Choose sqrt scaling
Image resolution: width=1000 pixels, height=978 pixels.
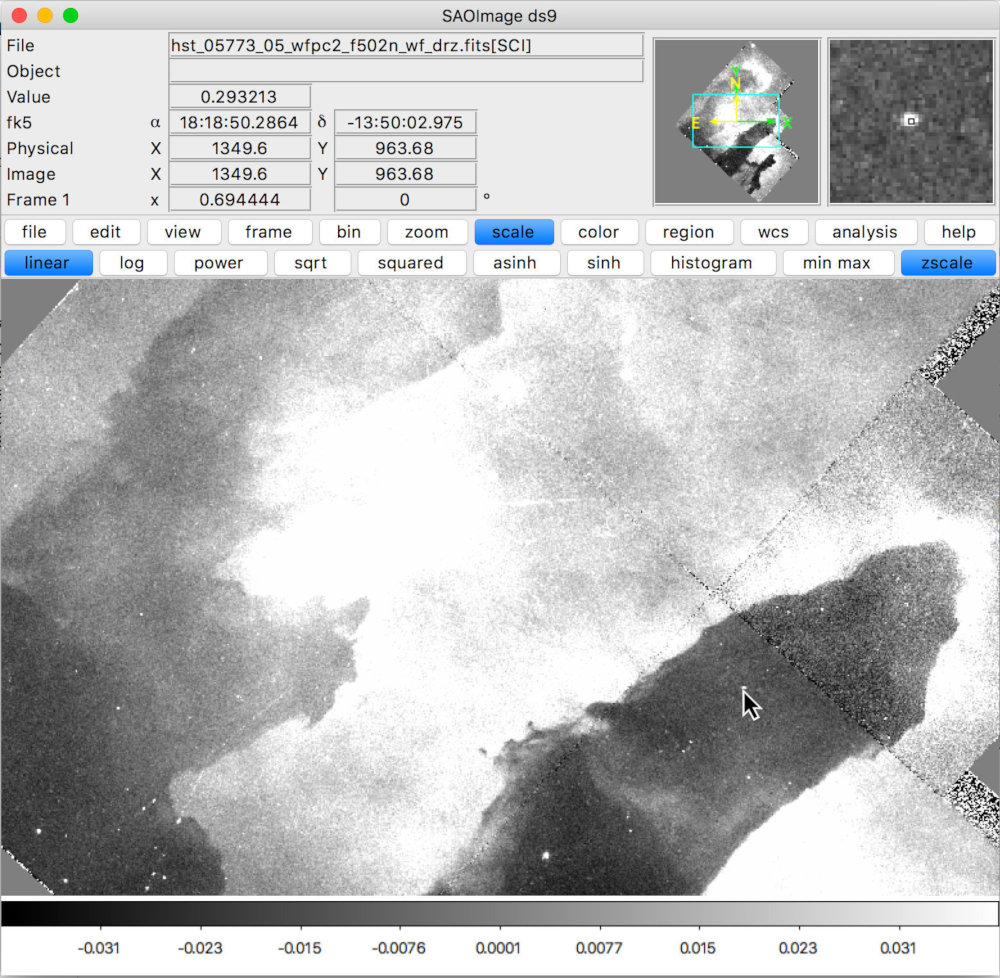(x=312, y=263)
